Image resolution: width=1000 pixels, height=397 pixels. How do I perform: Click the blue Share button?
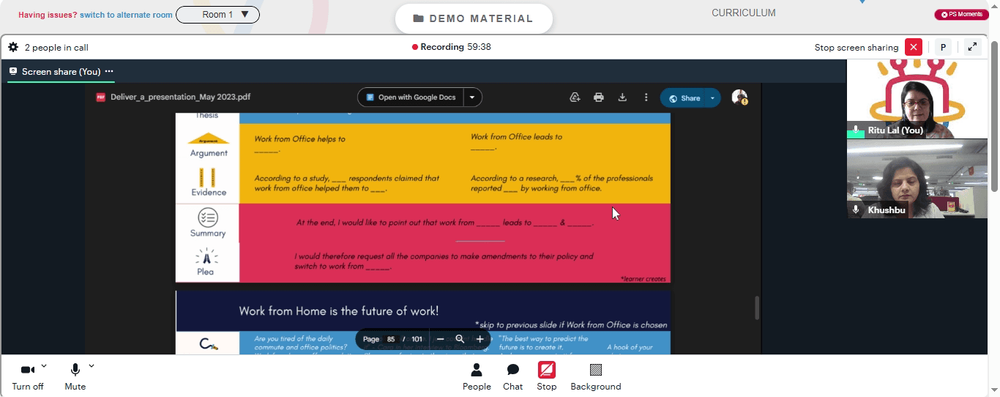[684, 98]
